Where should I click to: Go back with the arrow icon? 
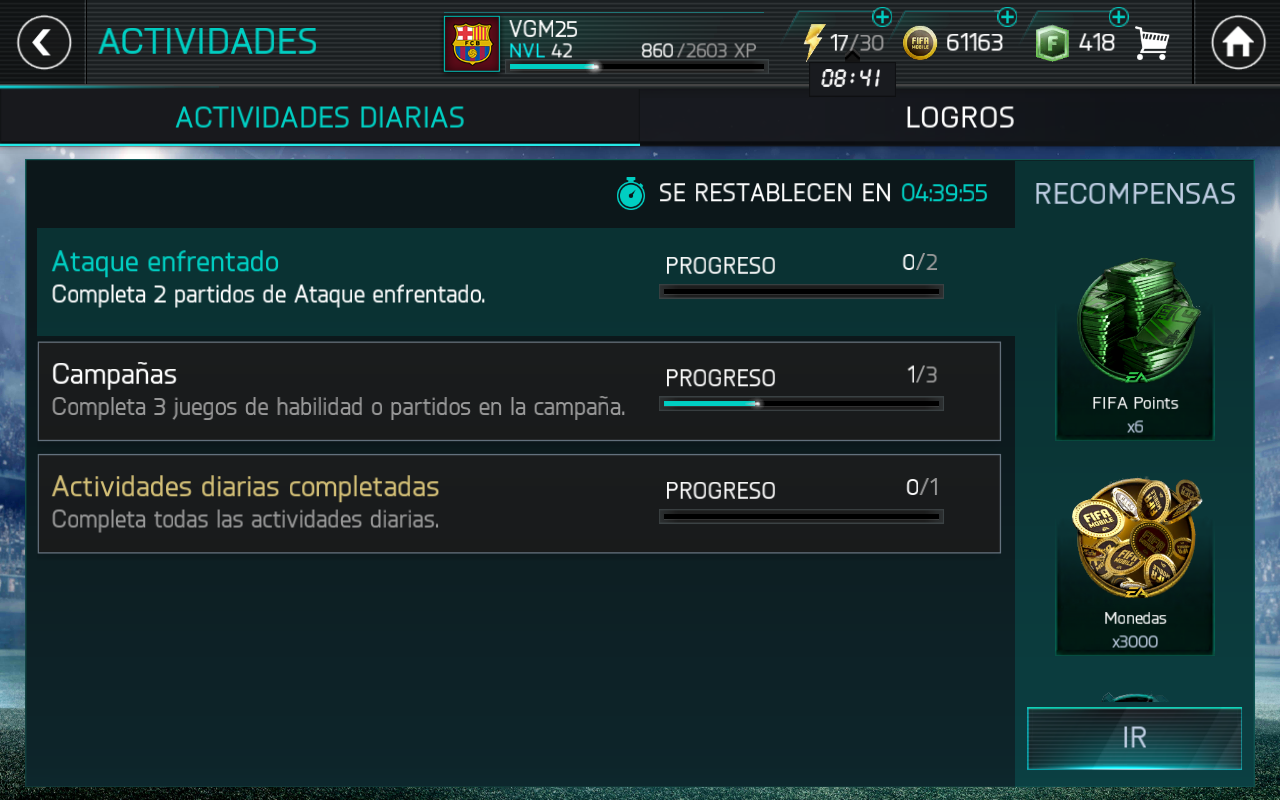44,42
